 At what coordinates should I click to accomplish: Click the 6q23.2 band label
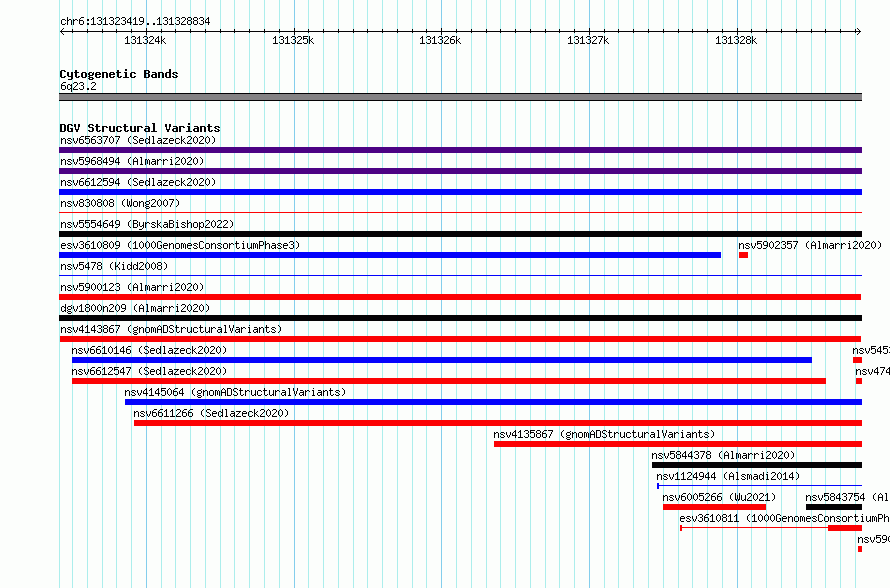tap(78, 86)
